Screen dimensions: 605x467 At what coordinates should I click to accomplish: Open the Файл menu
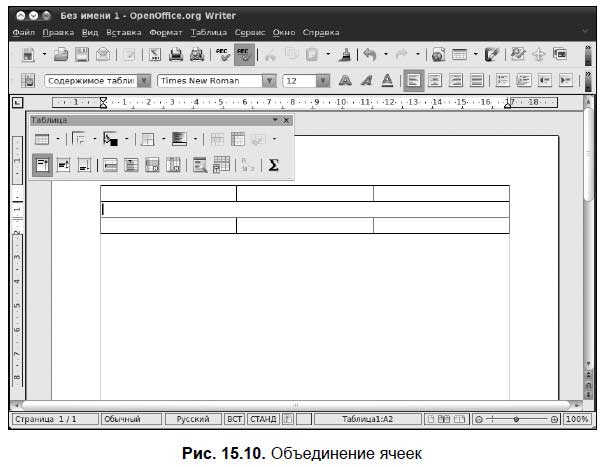[x=24, y=32]
